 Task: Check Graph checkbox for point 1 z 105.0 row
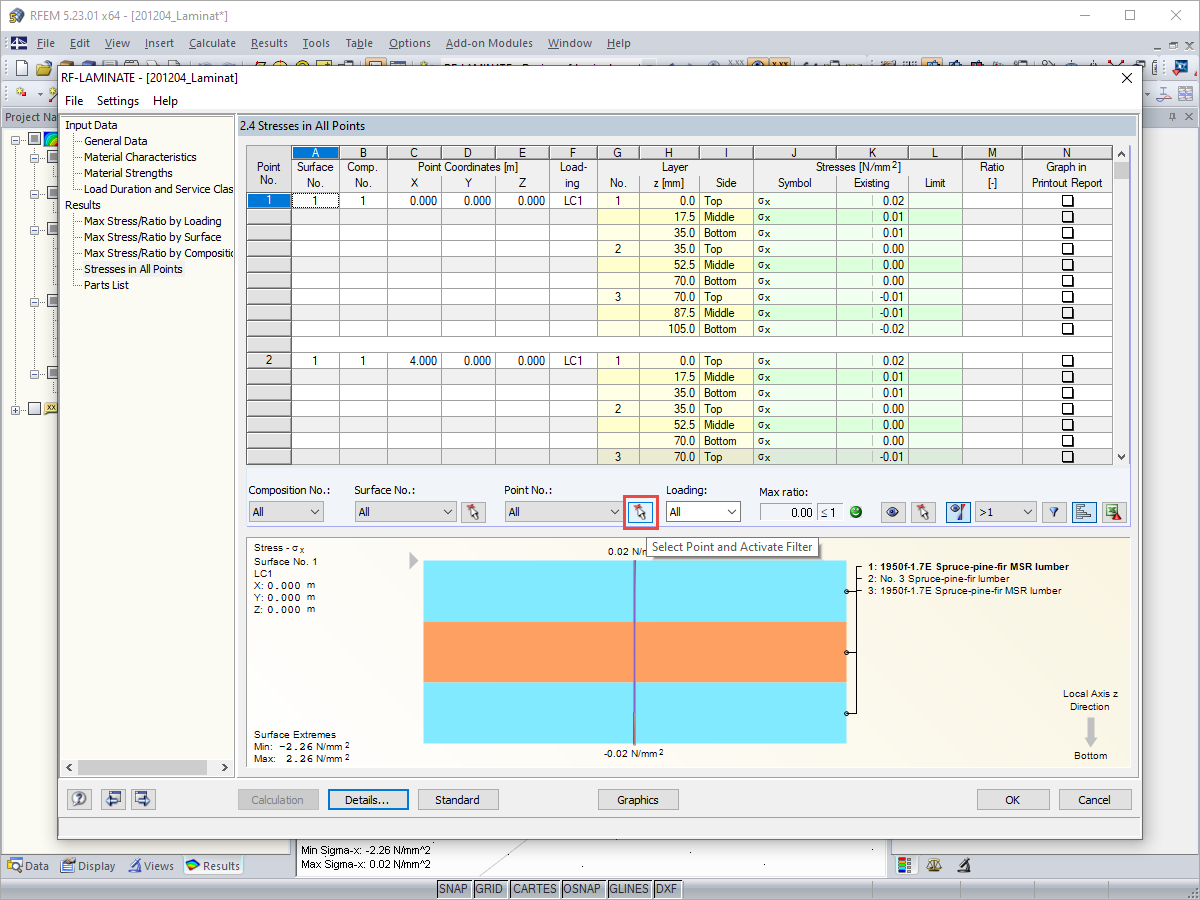1067,329
